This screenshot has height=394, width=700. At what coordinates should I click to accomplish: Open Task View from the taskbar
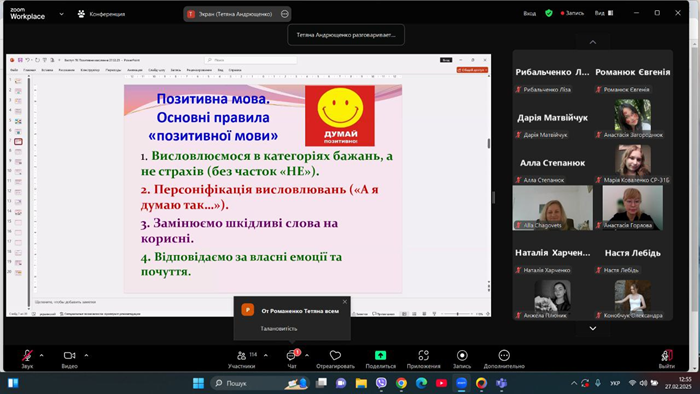click(x=321, y=383)
